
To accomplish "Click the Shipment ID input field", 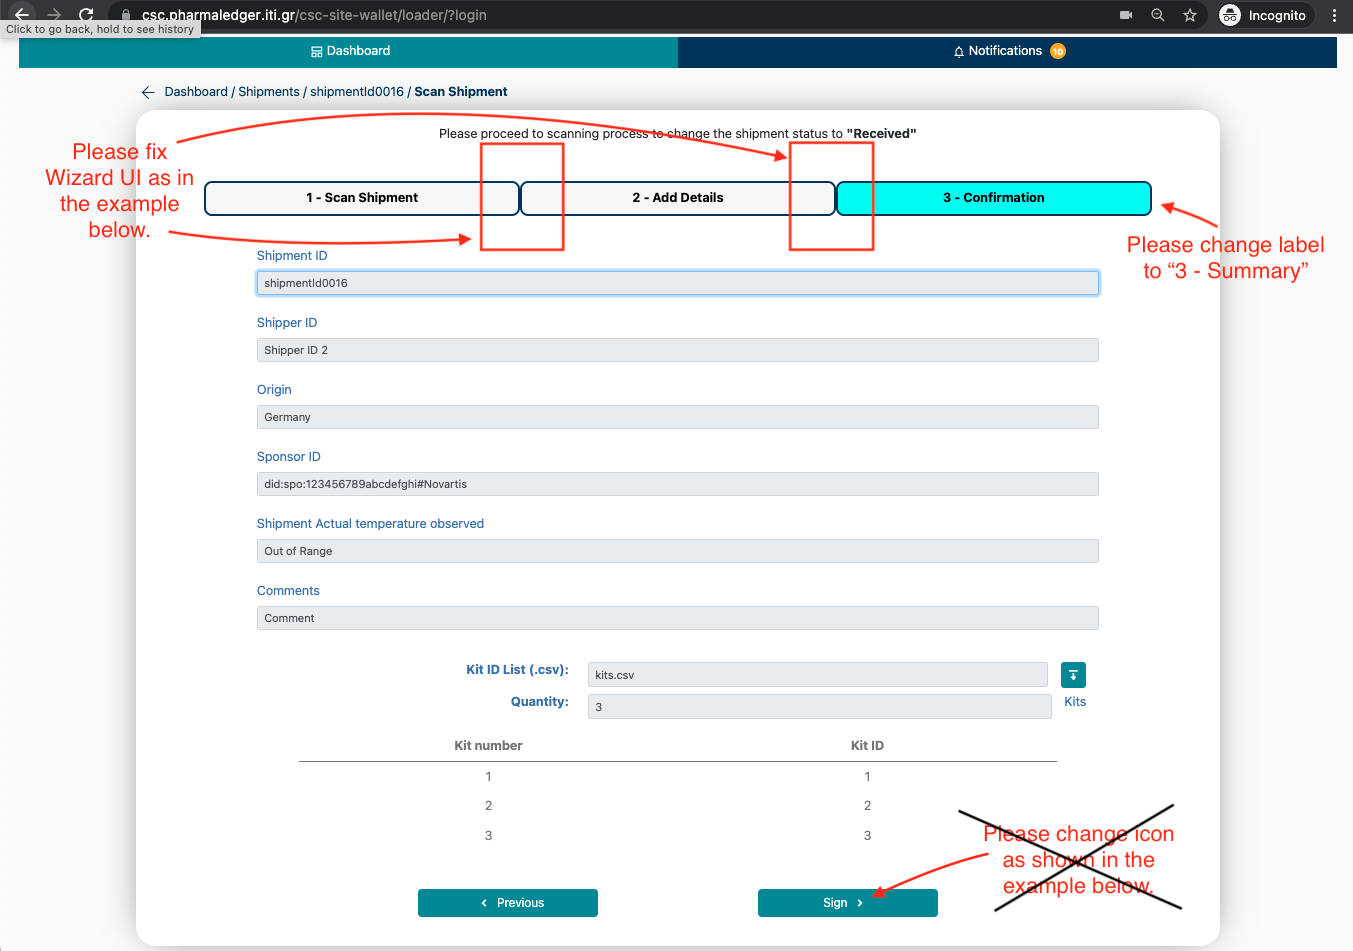I will click(678, 283).
